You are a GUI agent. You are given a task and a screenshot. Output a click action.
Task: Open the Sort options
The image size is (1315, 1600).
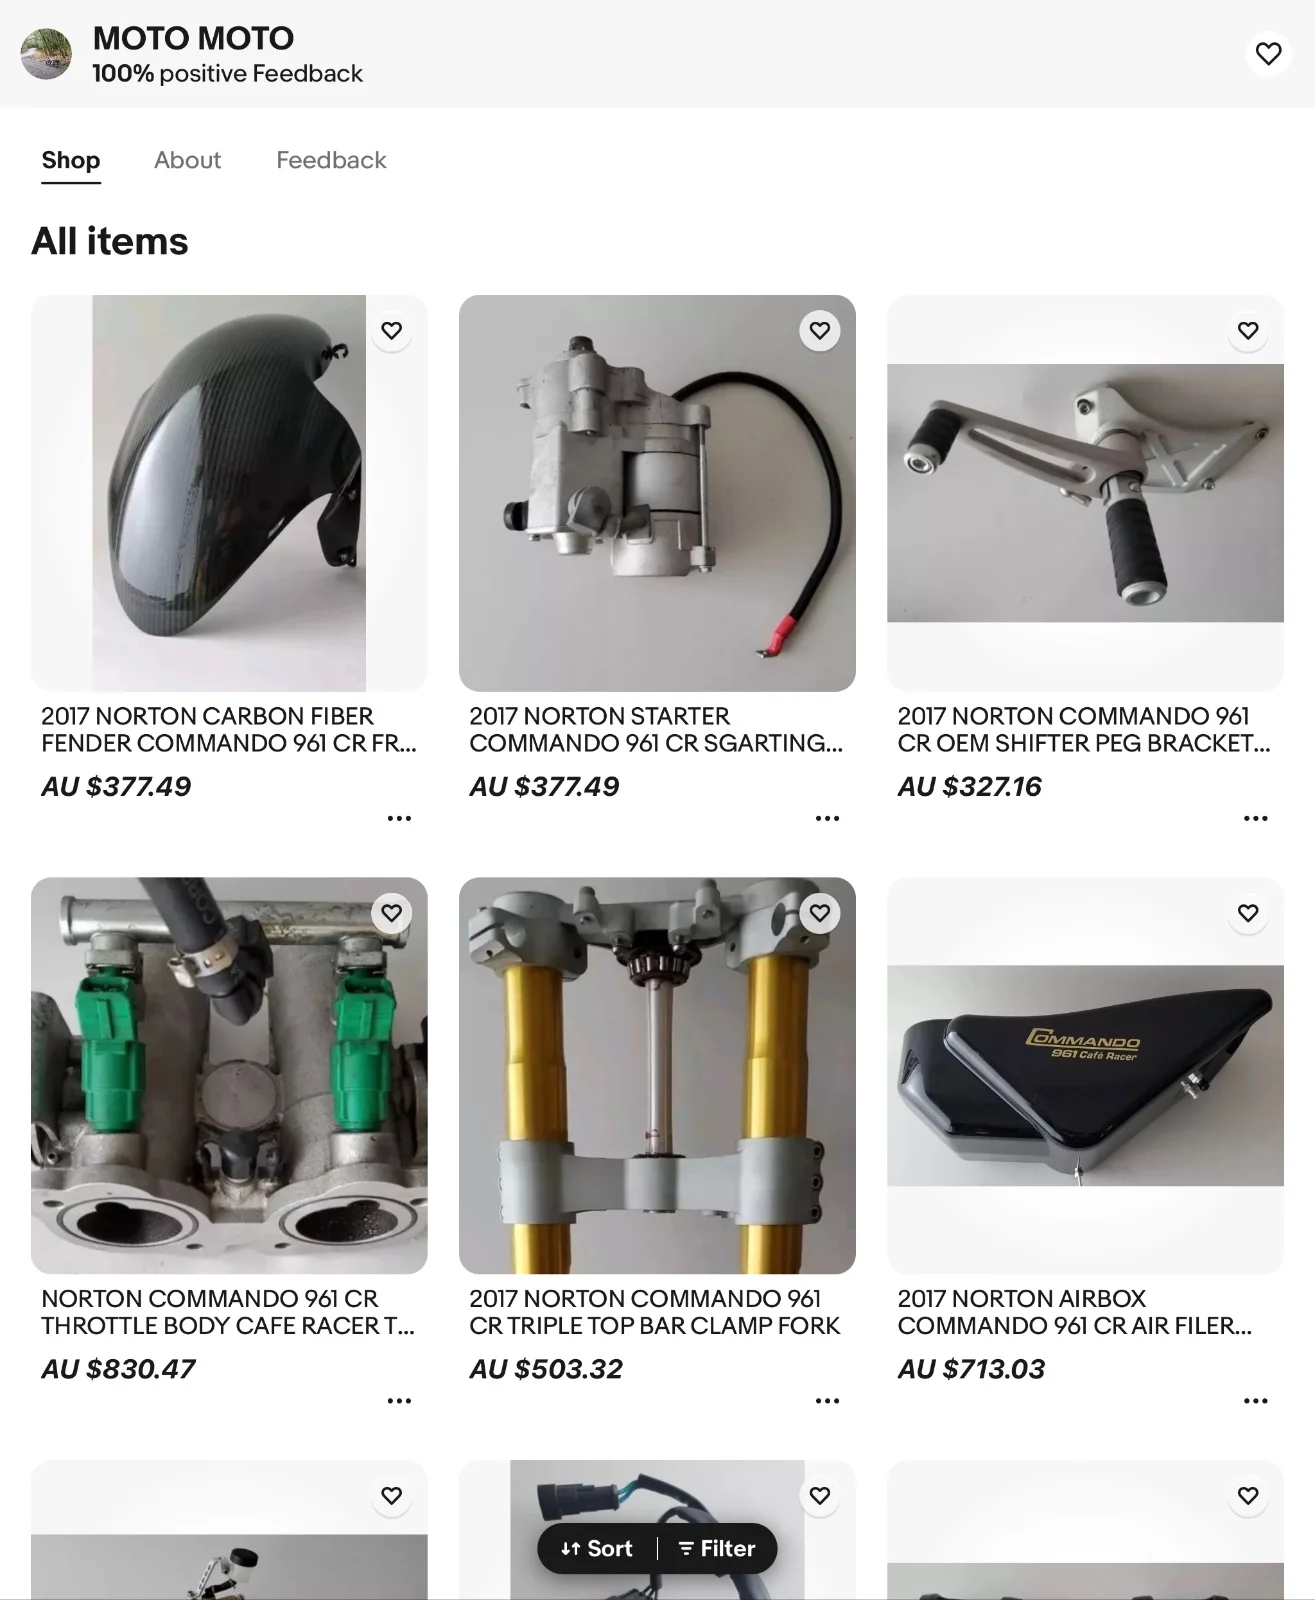[x=597, y=1549]
